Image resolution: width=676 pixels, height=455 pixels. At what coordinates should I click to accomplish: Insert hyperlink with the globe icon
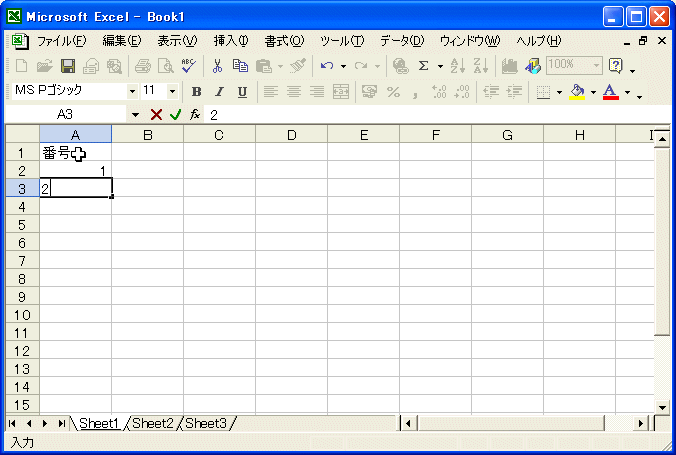(x=401, y=66)
